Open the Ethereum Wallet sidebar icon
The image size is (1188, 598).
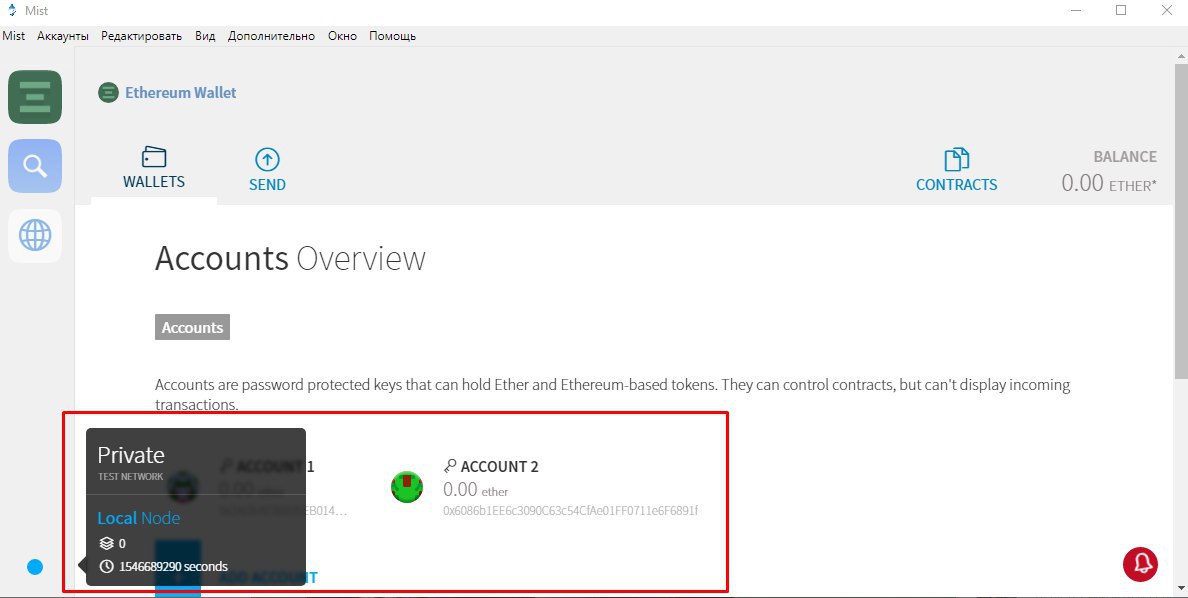coord(35,97)
